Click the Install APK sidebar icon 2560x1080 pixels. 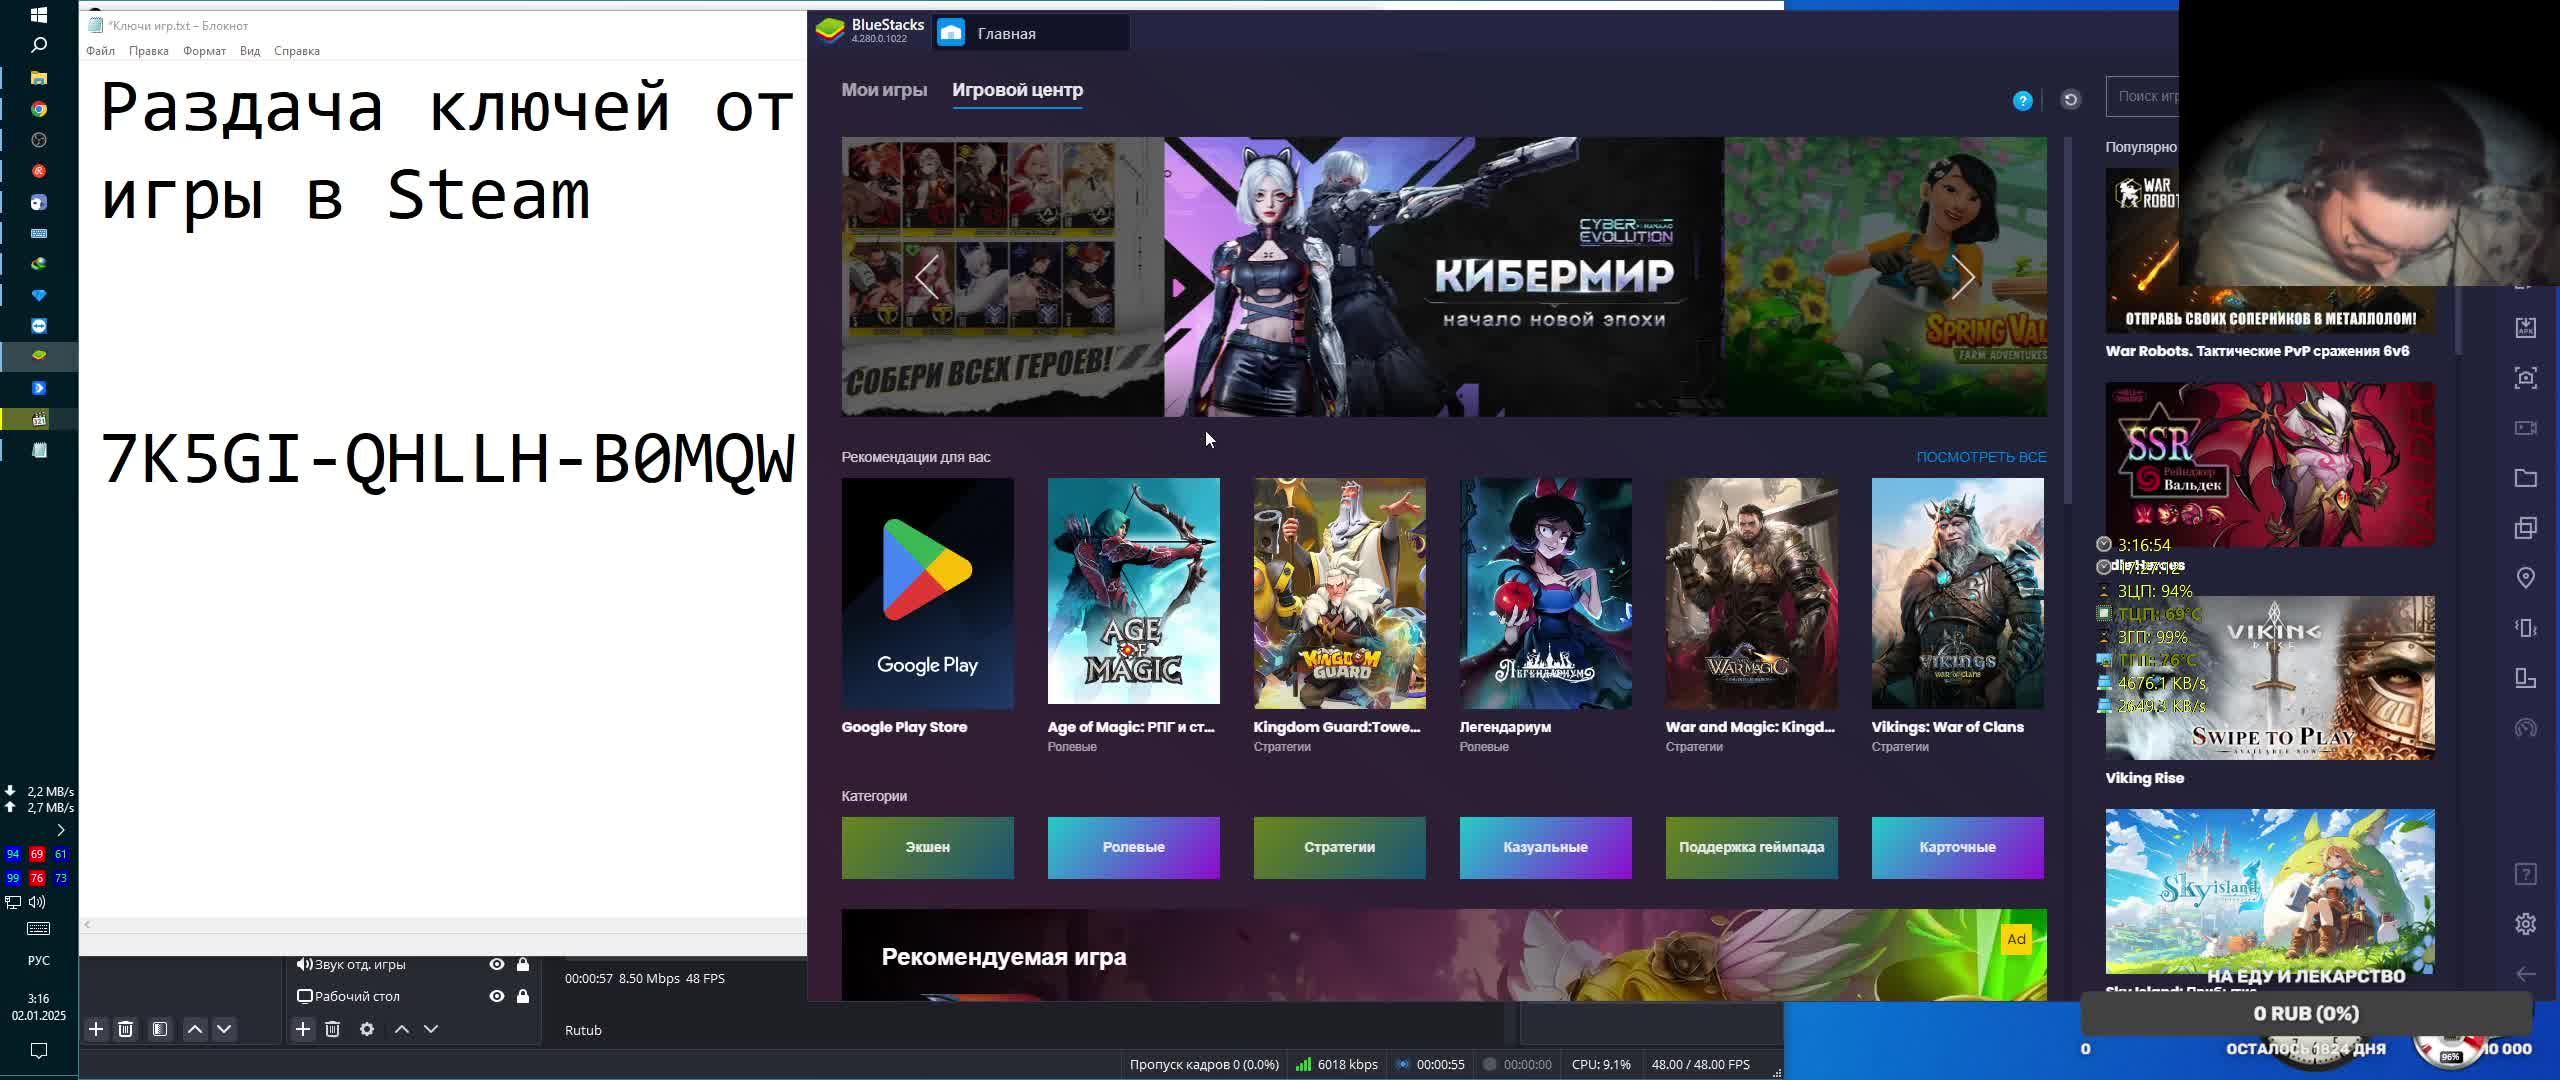(x=2525, y=328)
